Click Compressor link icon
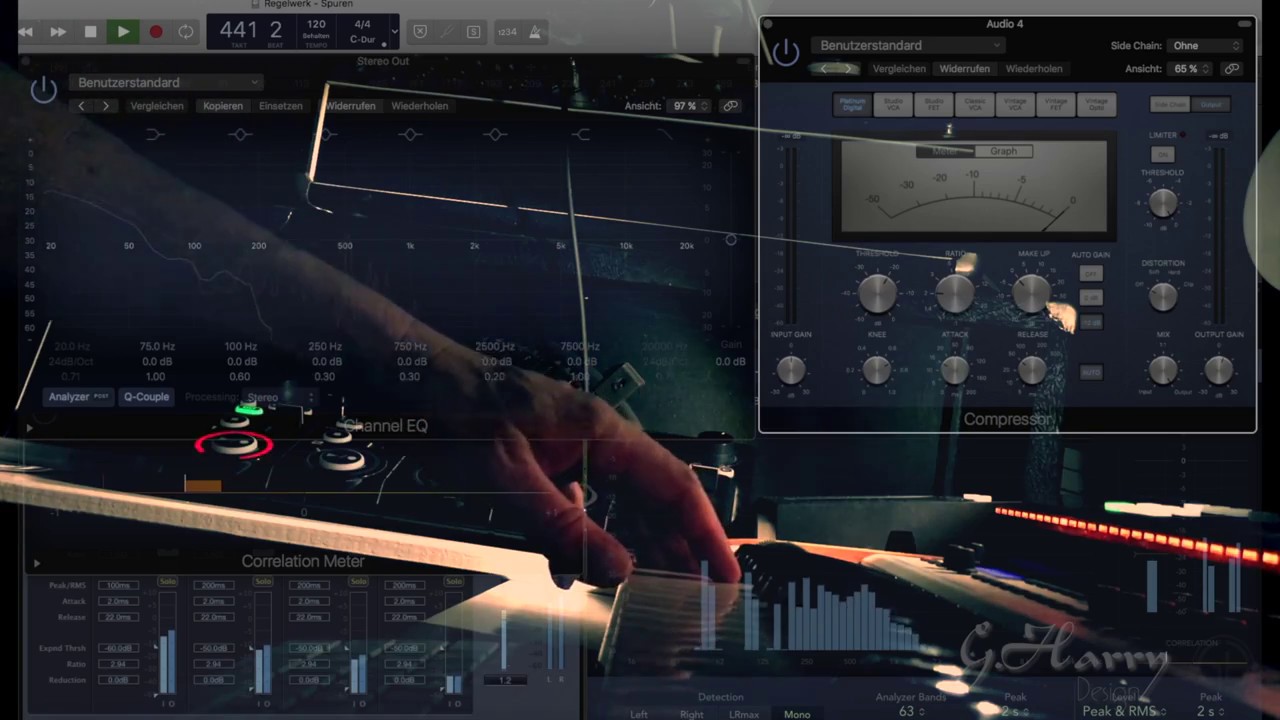1280x720 pixels. coord(1232,69)
